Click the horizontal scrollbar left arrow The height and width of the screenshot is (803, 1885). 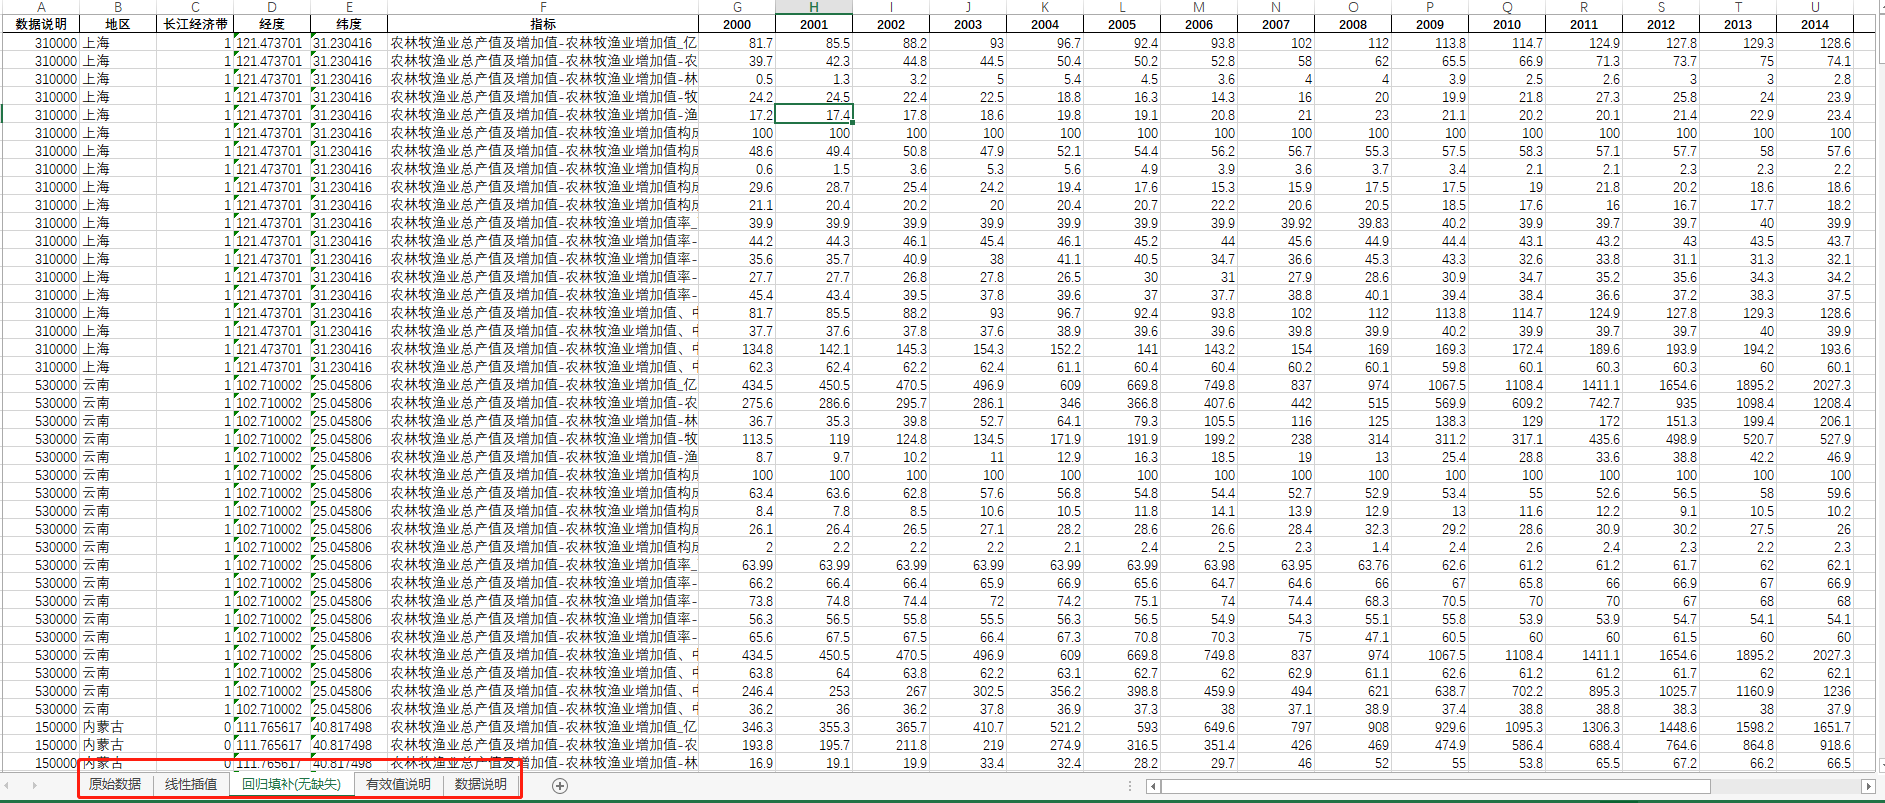point(1153,786)
